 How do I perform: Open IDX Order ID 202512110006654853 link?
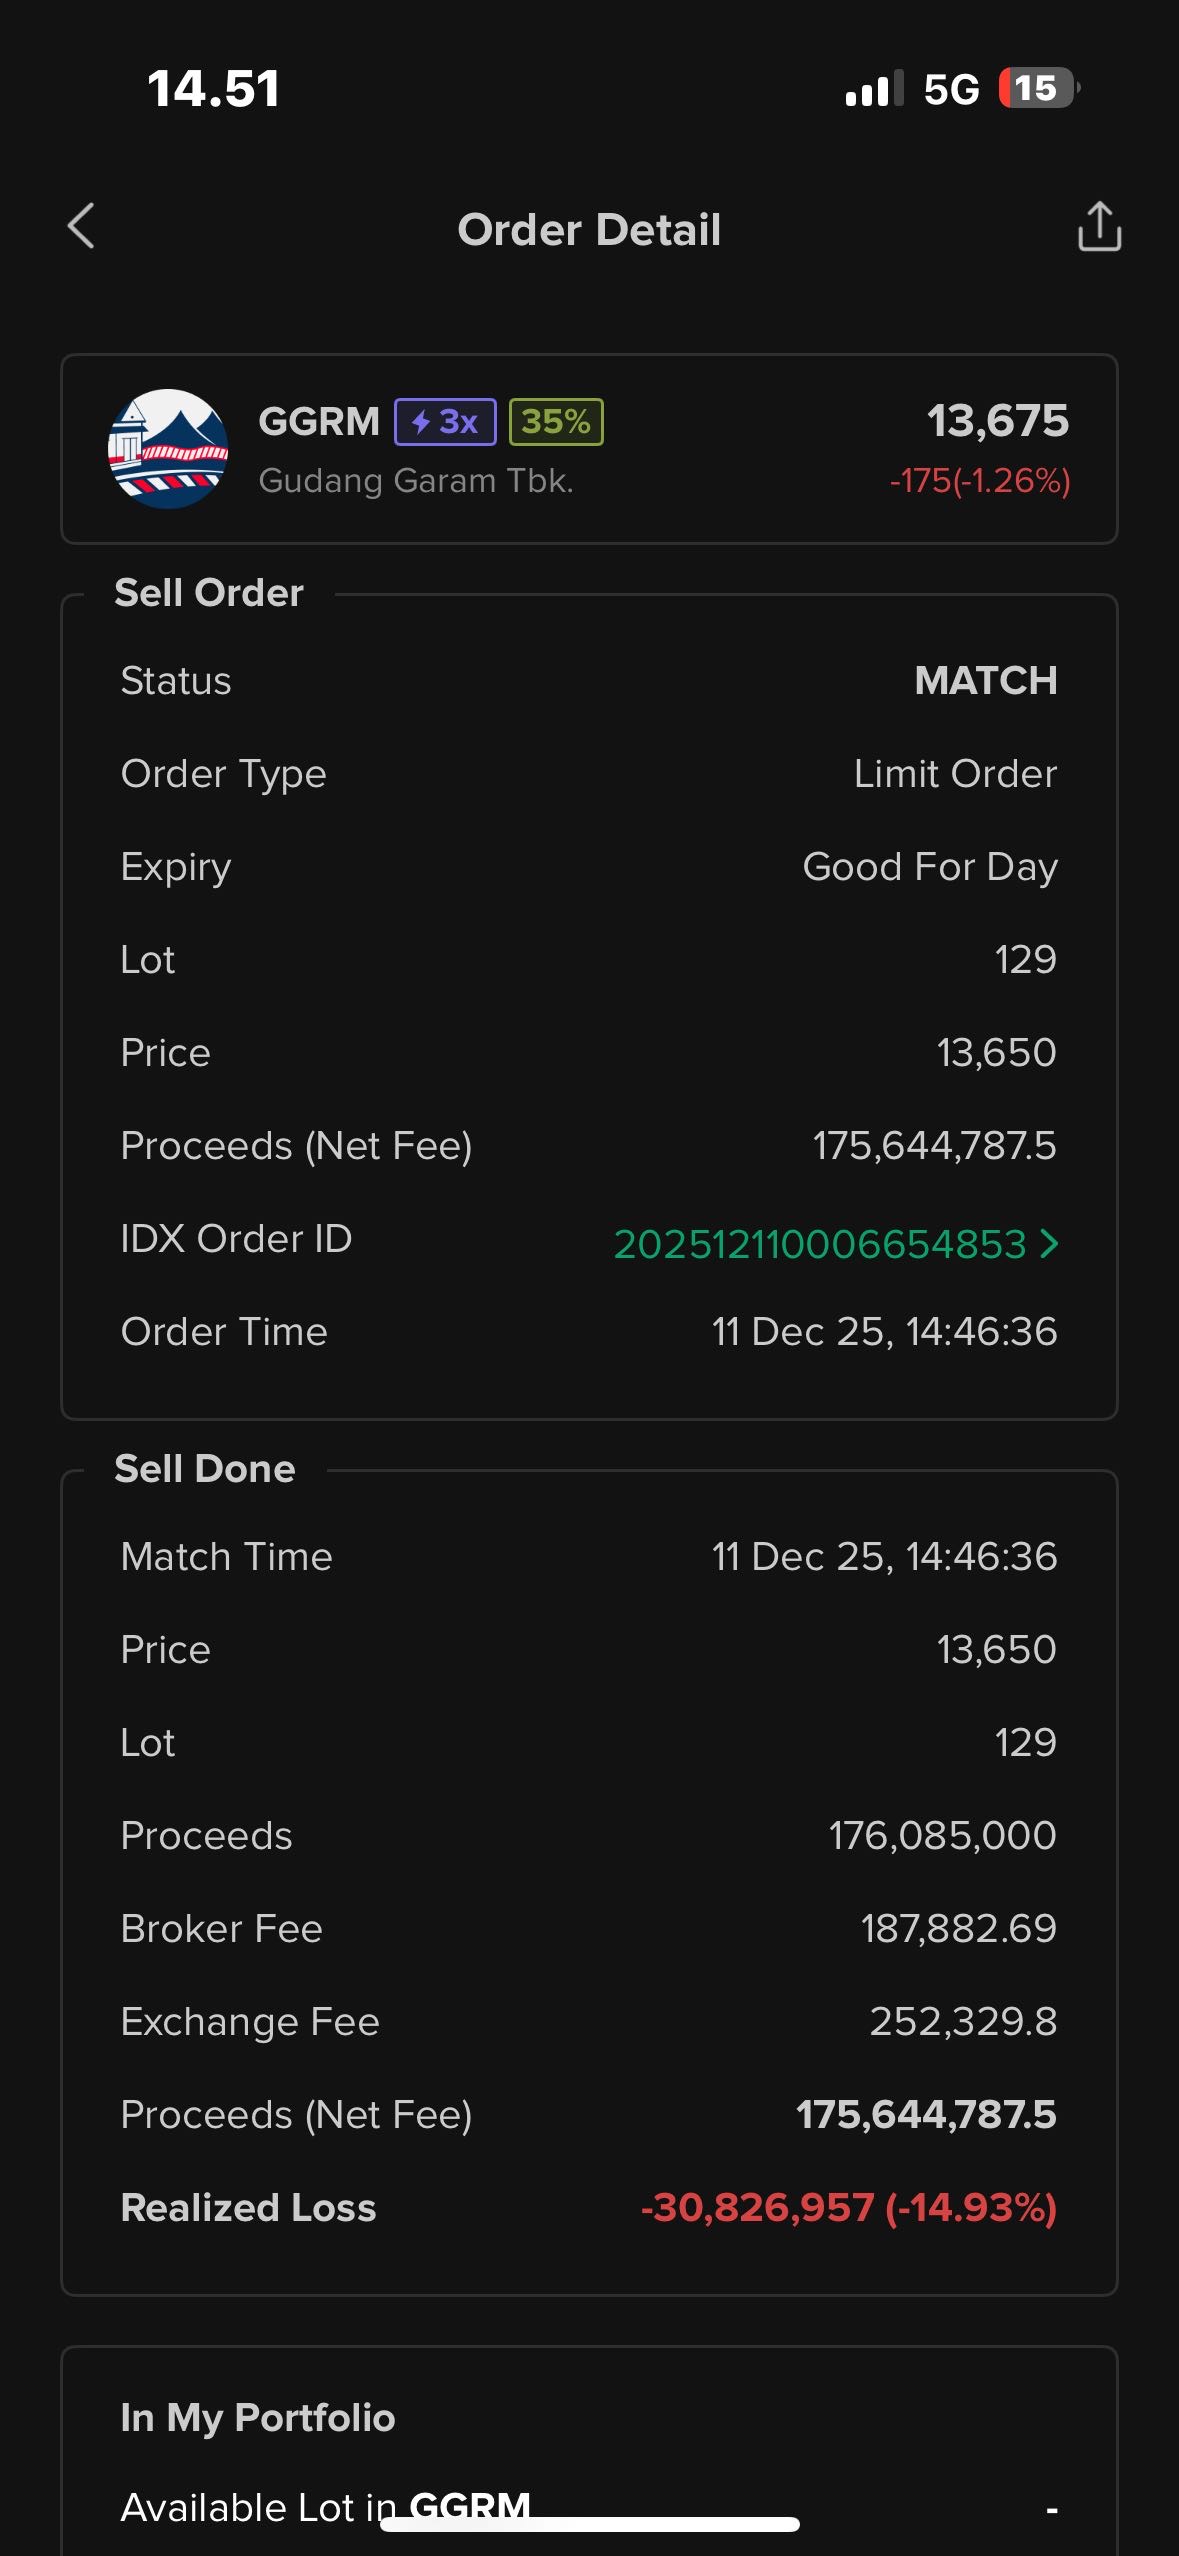[819, 1244]
